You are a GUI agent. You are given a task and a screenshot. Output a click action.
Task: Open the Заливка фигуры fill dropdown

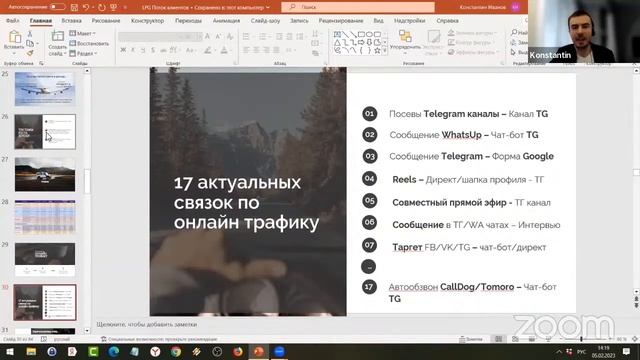point(473,33)
